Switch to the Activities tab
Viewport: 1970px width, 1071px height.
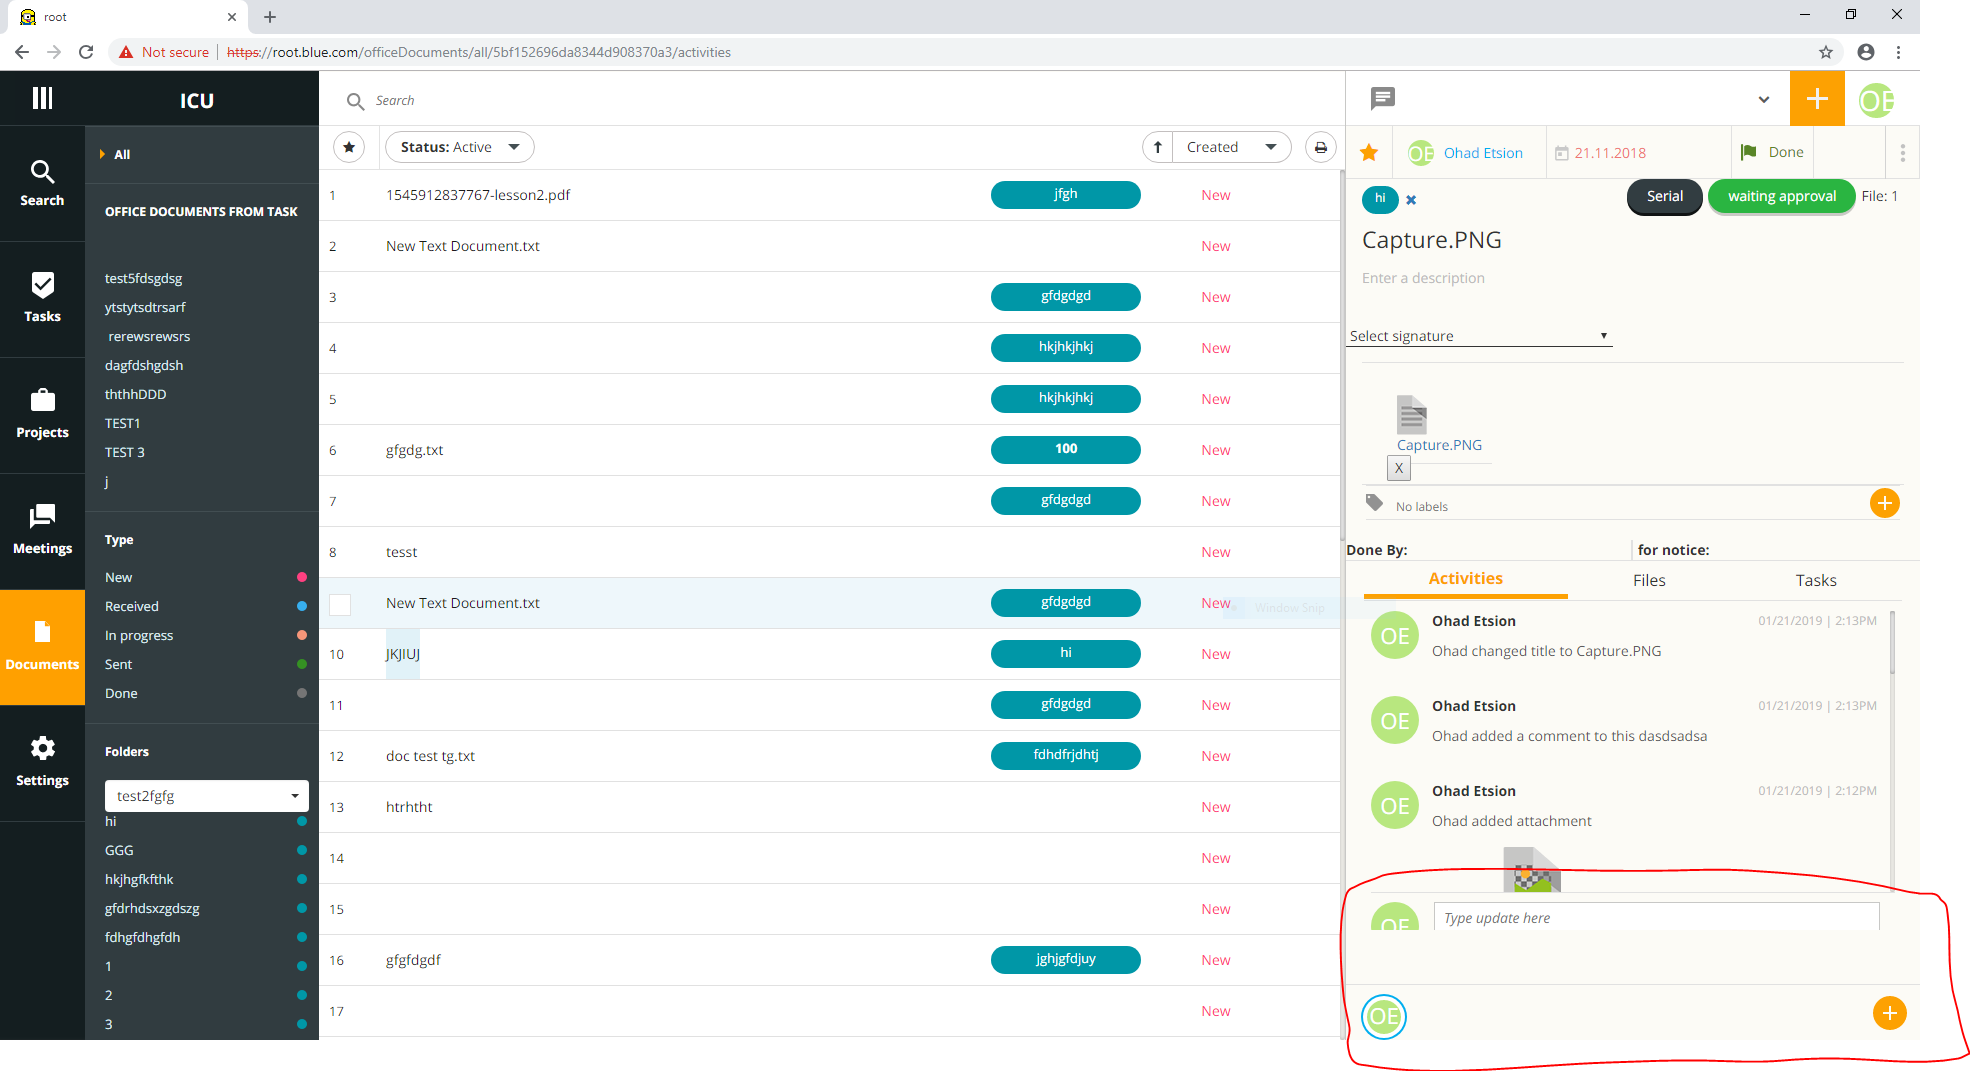coord(1465,579)
